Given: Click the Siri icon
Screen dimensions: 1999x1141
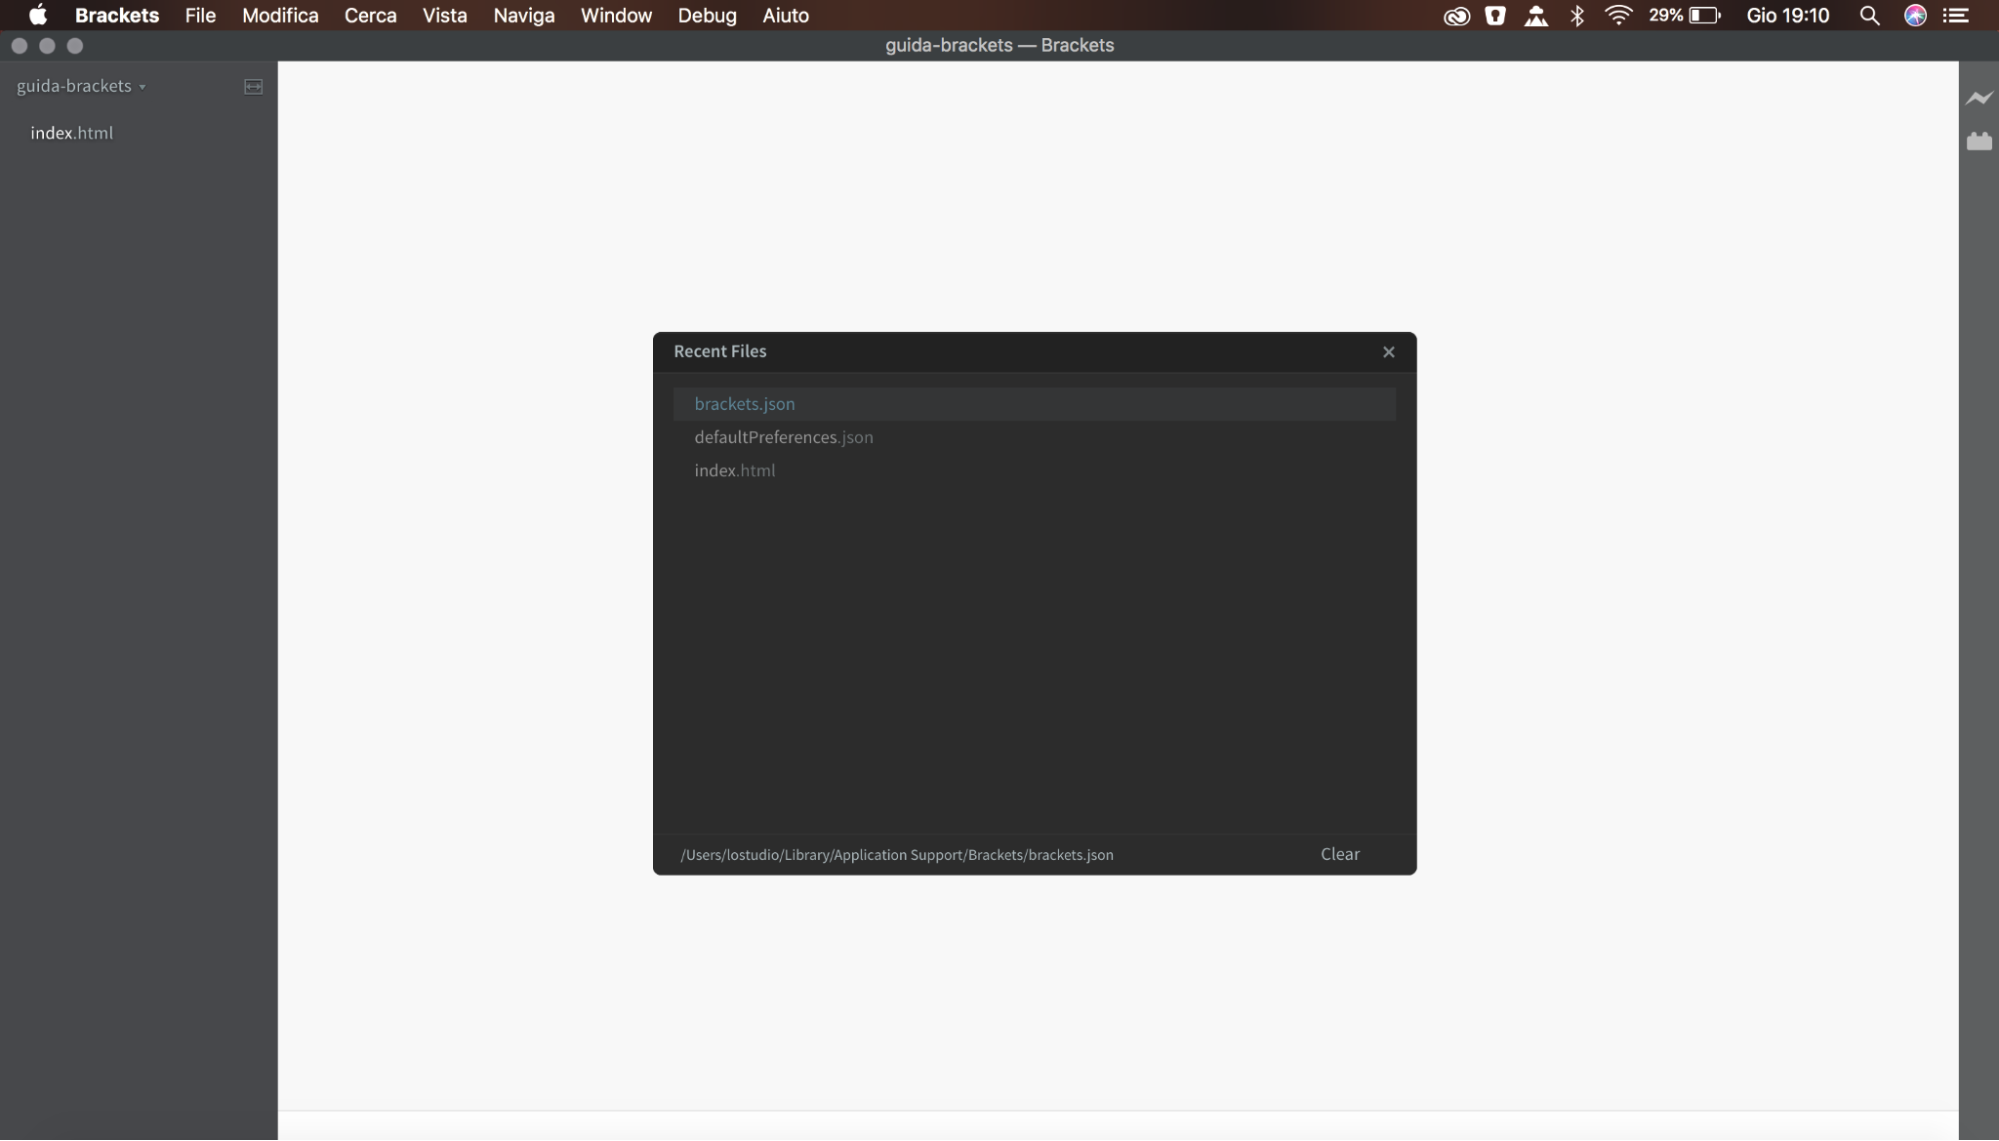Looking at the screenshot, I should click(x=1915, y=16).
